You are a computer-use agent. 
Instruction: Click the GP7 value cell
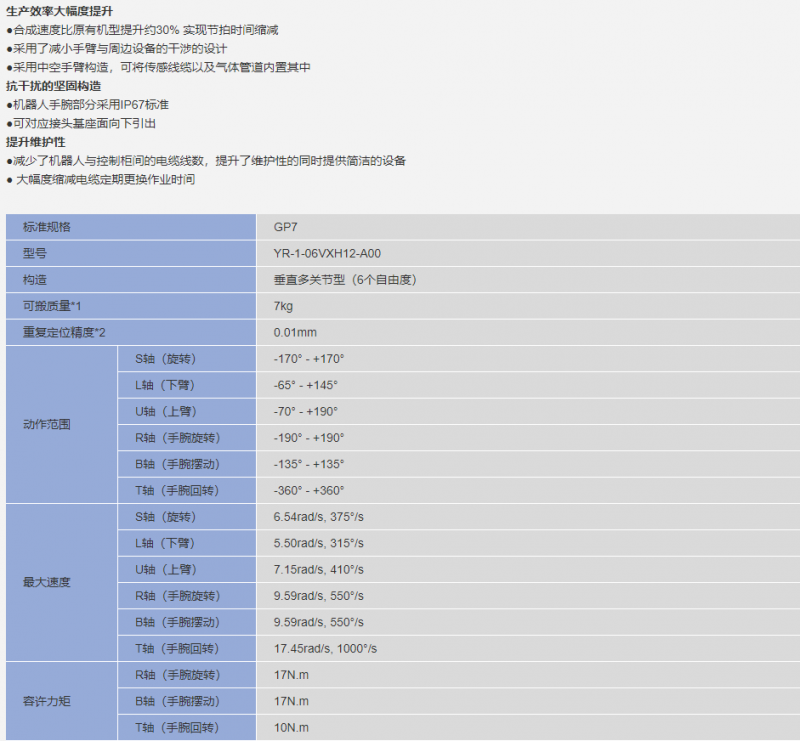[x=528, y=227]
